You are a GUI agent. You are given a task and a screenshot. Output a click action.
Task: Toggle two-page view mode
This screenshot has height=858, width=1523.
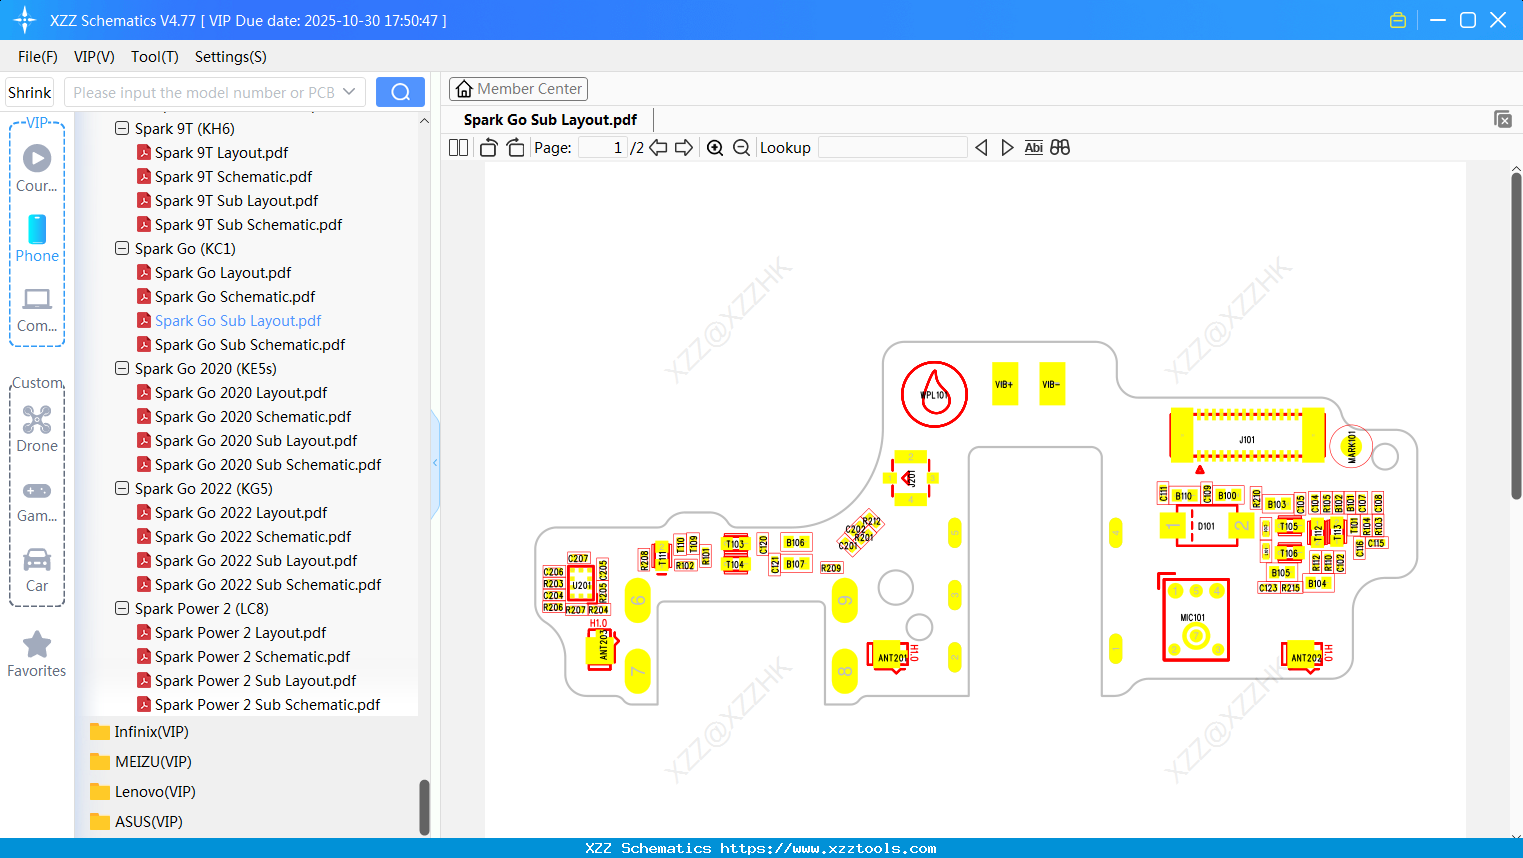point(457,146)
